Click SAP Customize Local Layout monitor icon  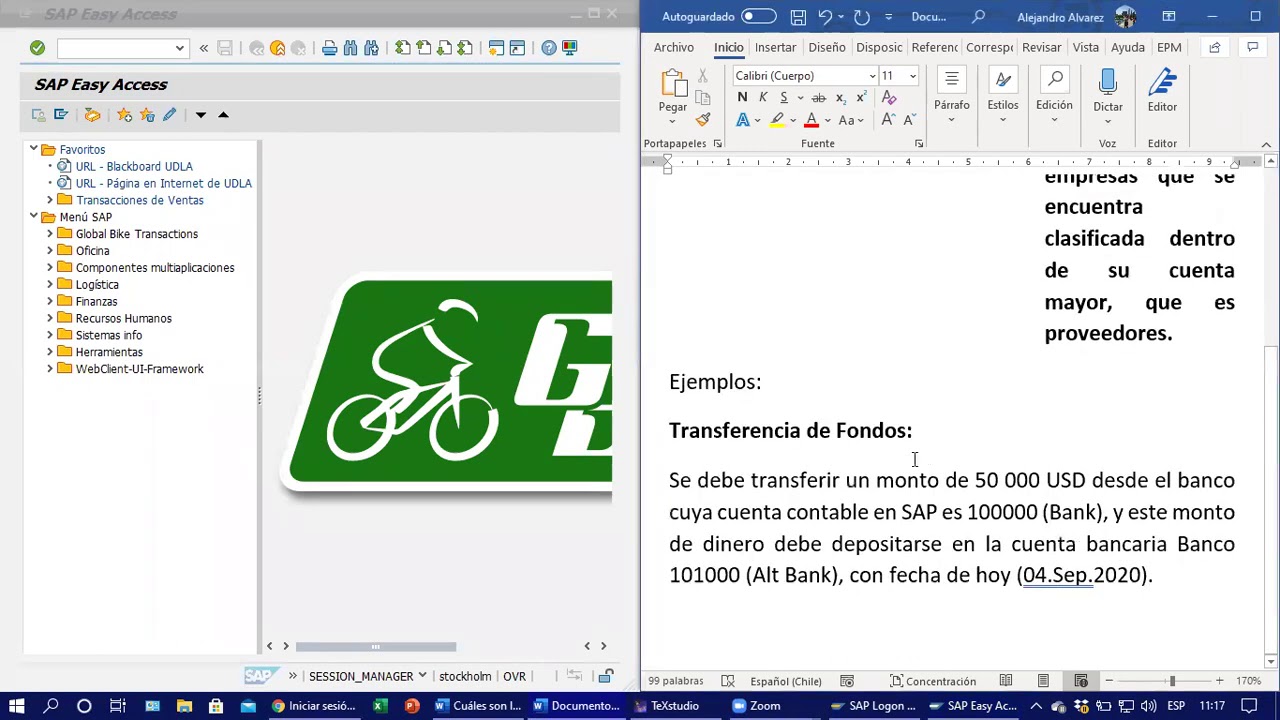570,48
